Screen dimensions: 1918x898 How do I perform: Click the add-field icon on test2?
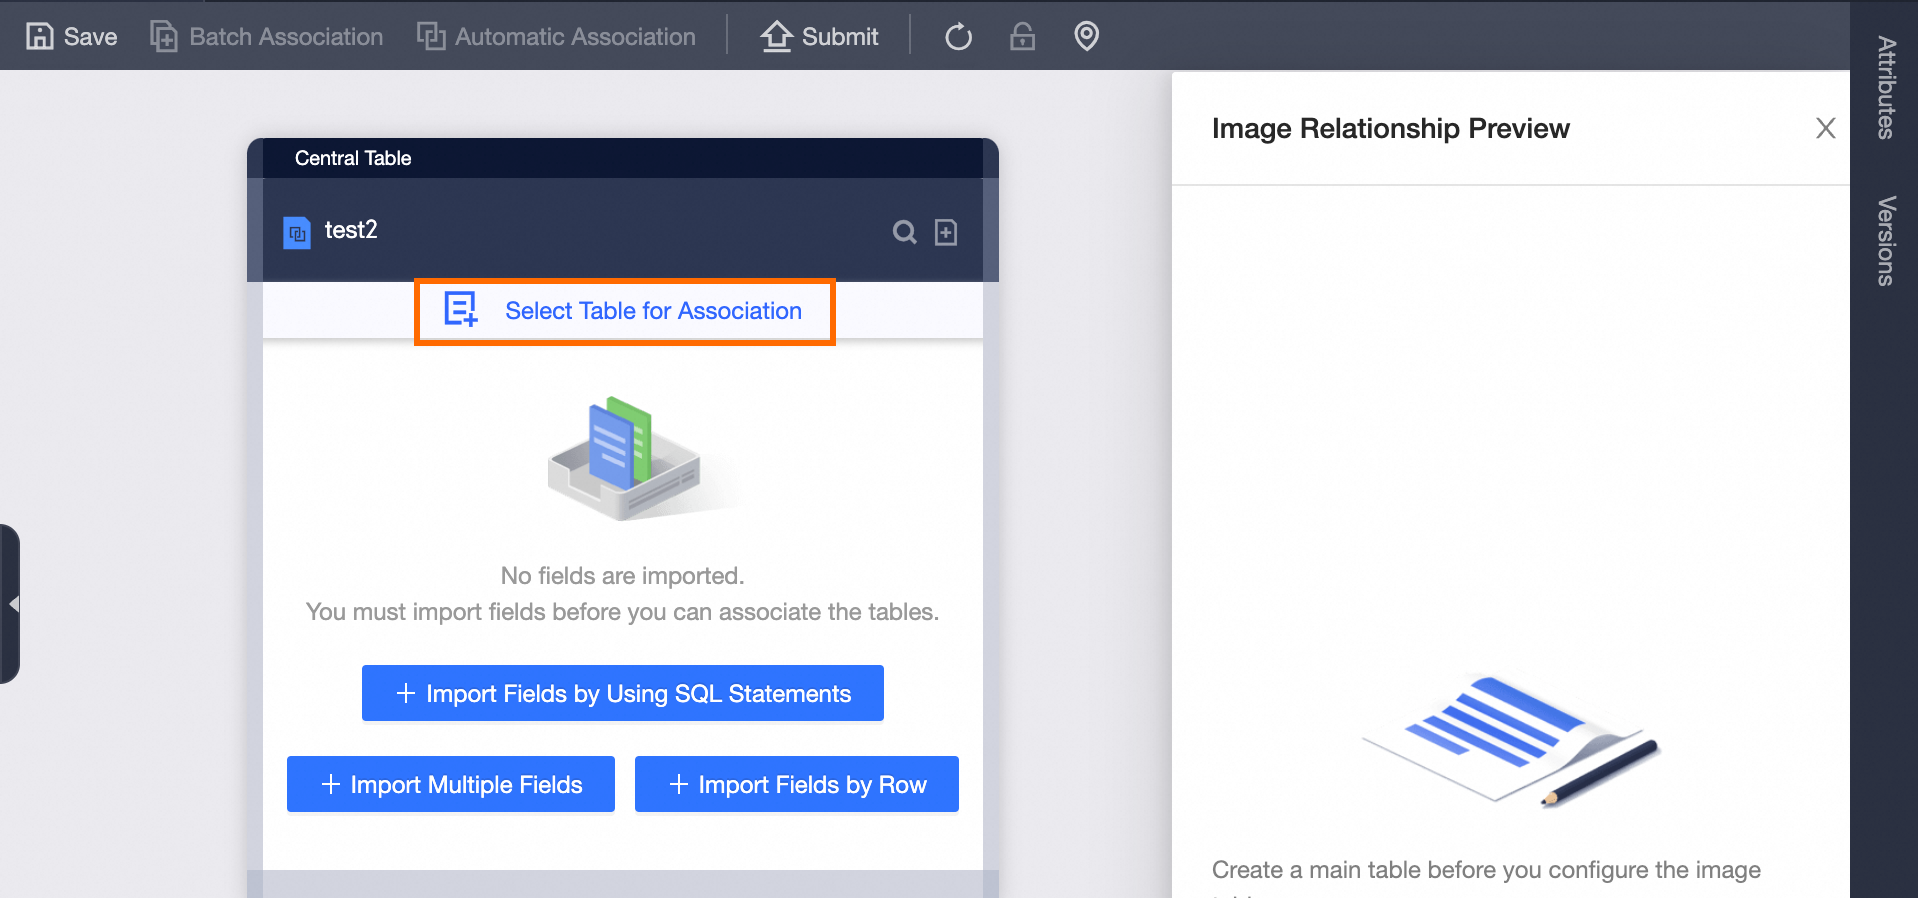point(946,232)
